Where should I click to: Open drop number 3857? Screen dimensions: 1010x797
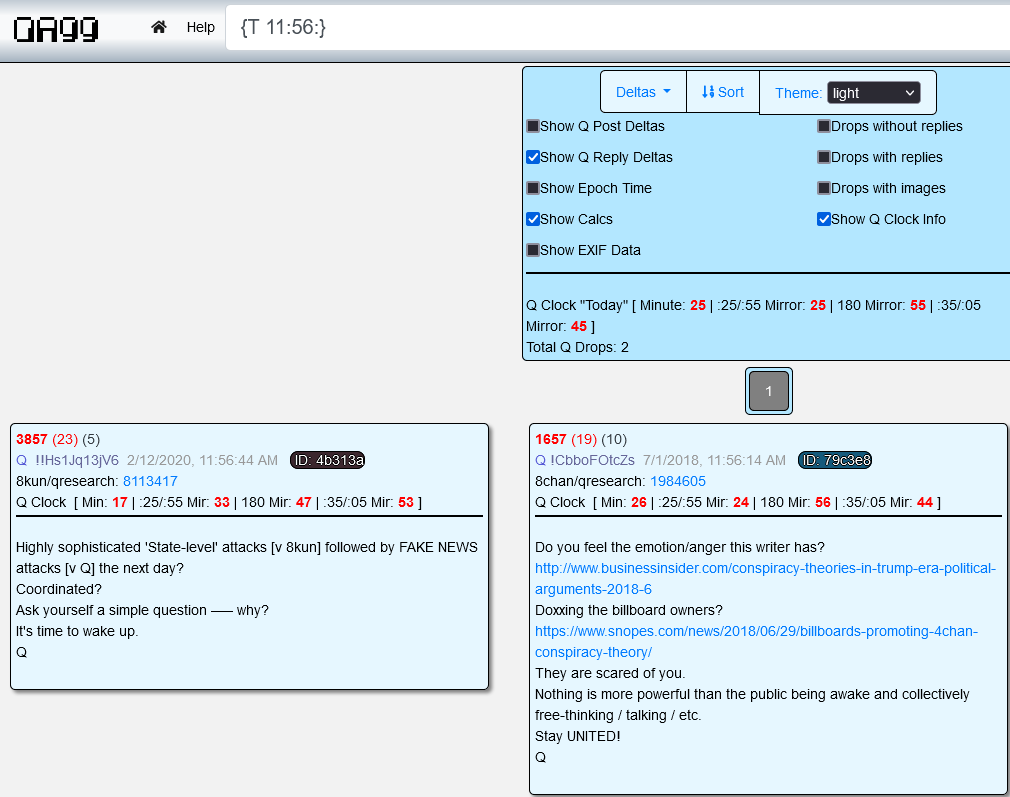coord(32,439)
